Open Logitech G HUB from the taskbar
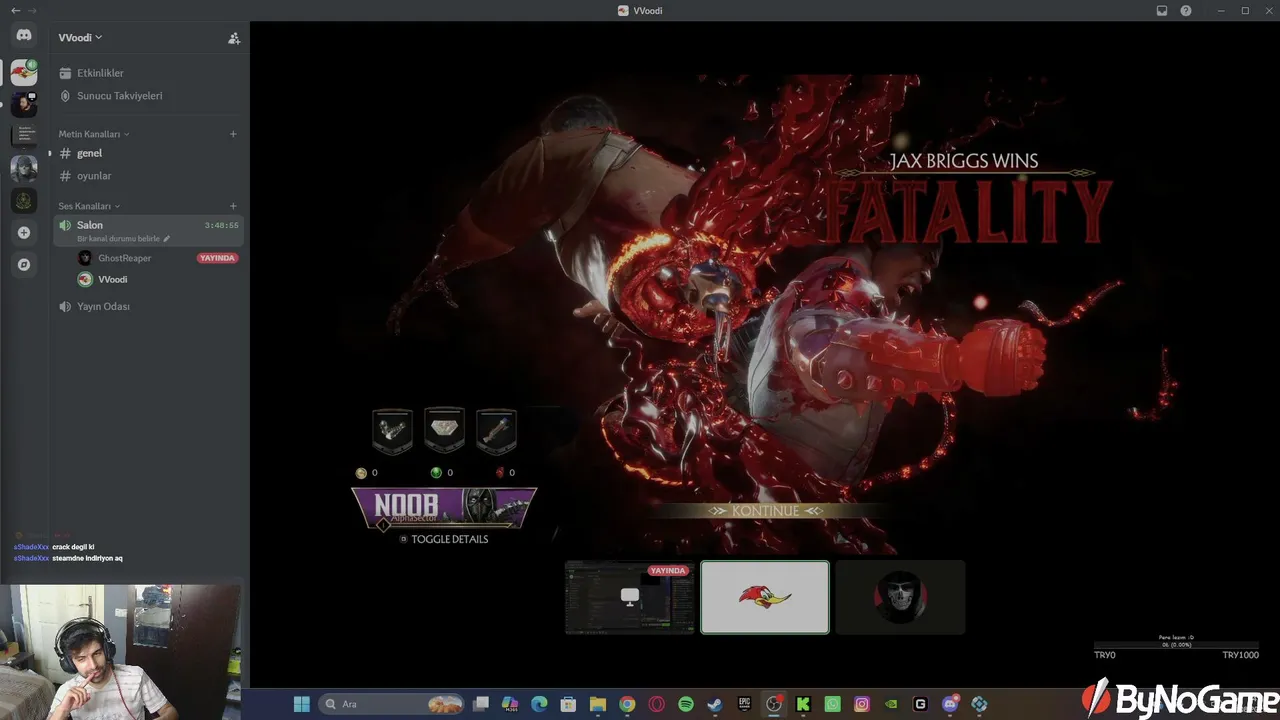This screenshot has width=1280, height=720. 921,704
